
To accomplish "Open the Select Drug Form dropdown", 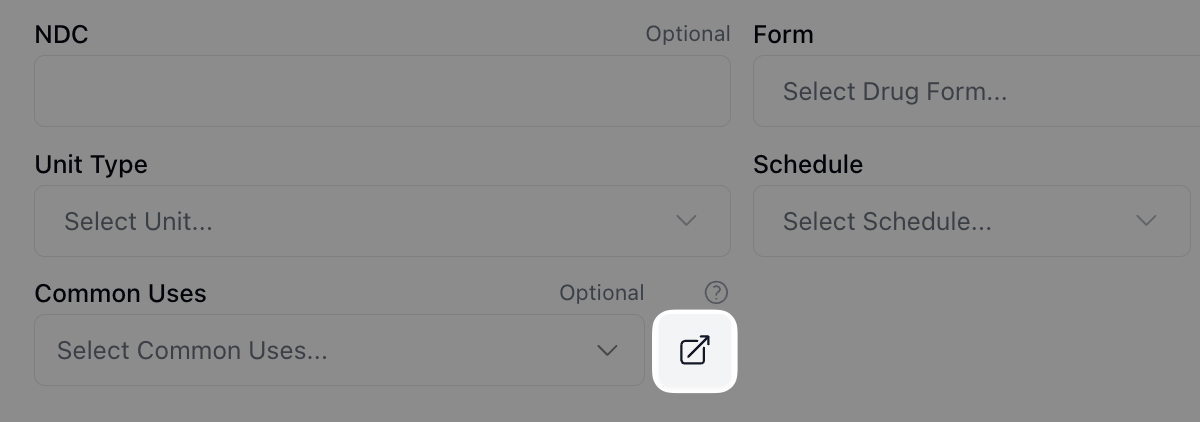I will coord(975,92).
